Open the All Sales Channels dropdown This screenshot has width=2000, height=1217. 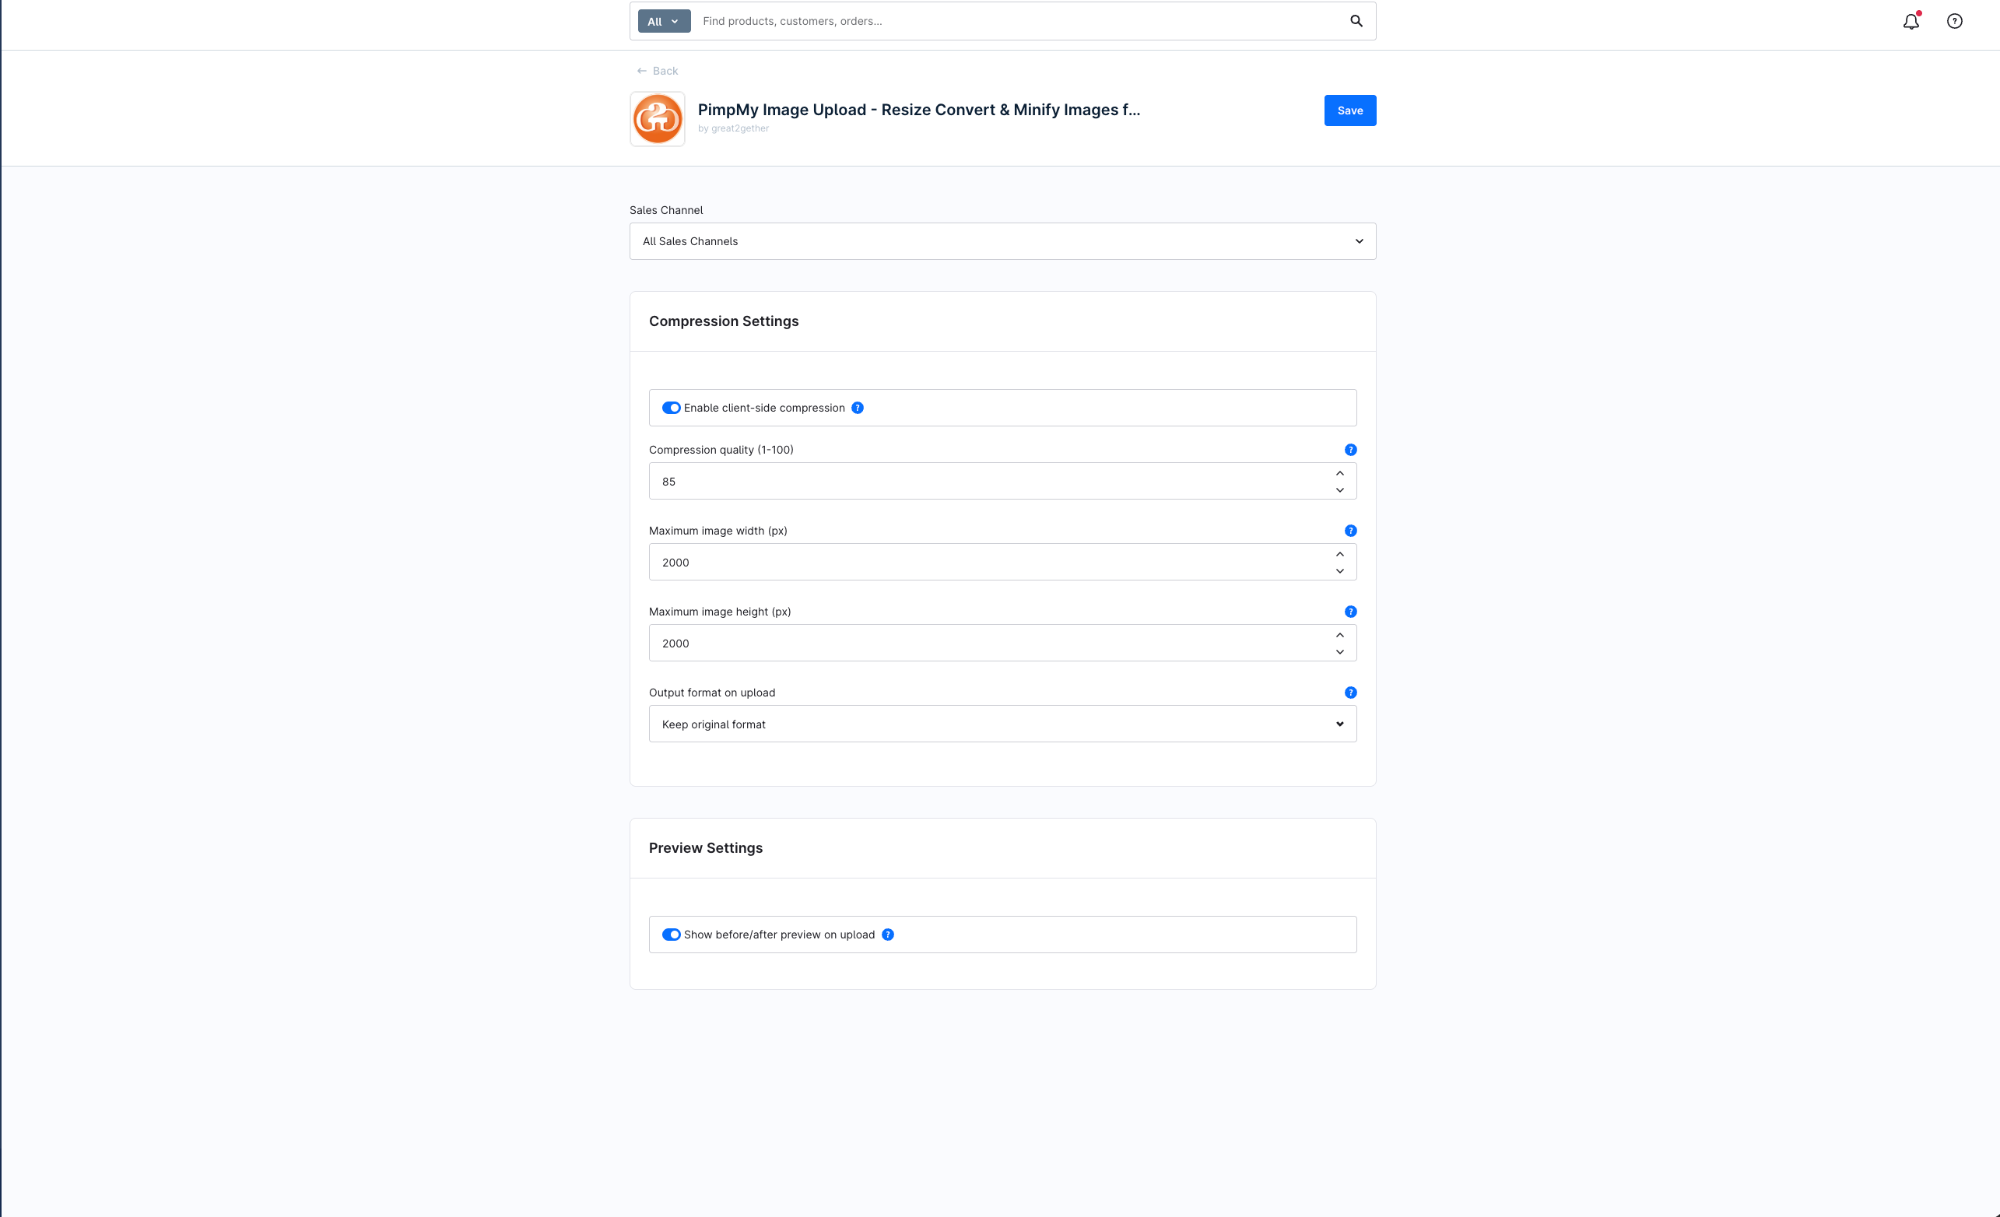1002,241
